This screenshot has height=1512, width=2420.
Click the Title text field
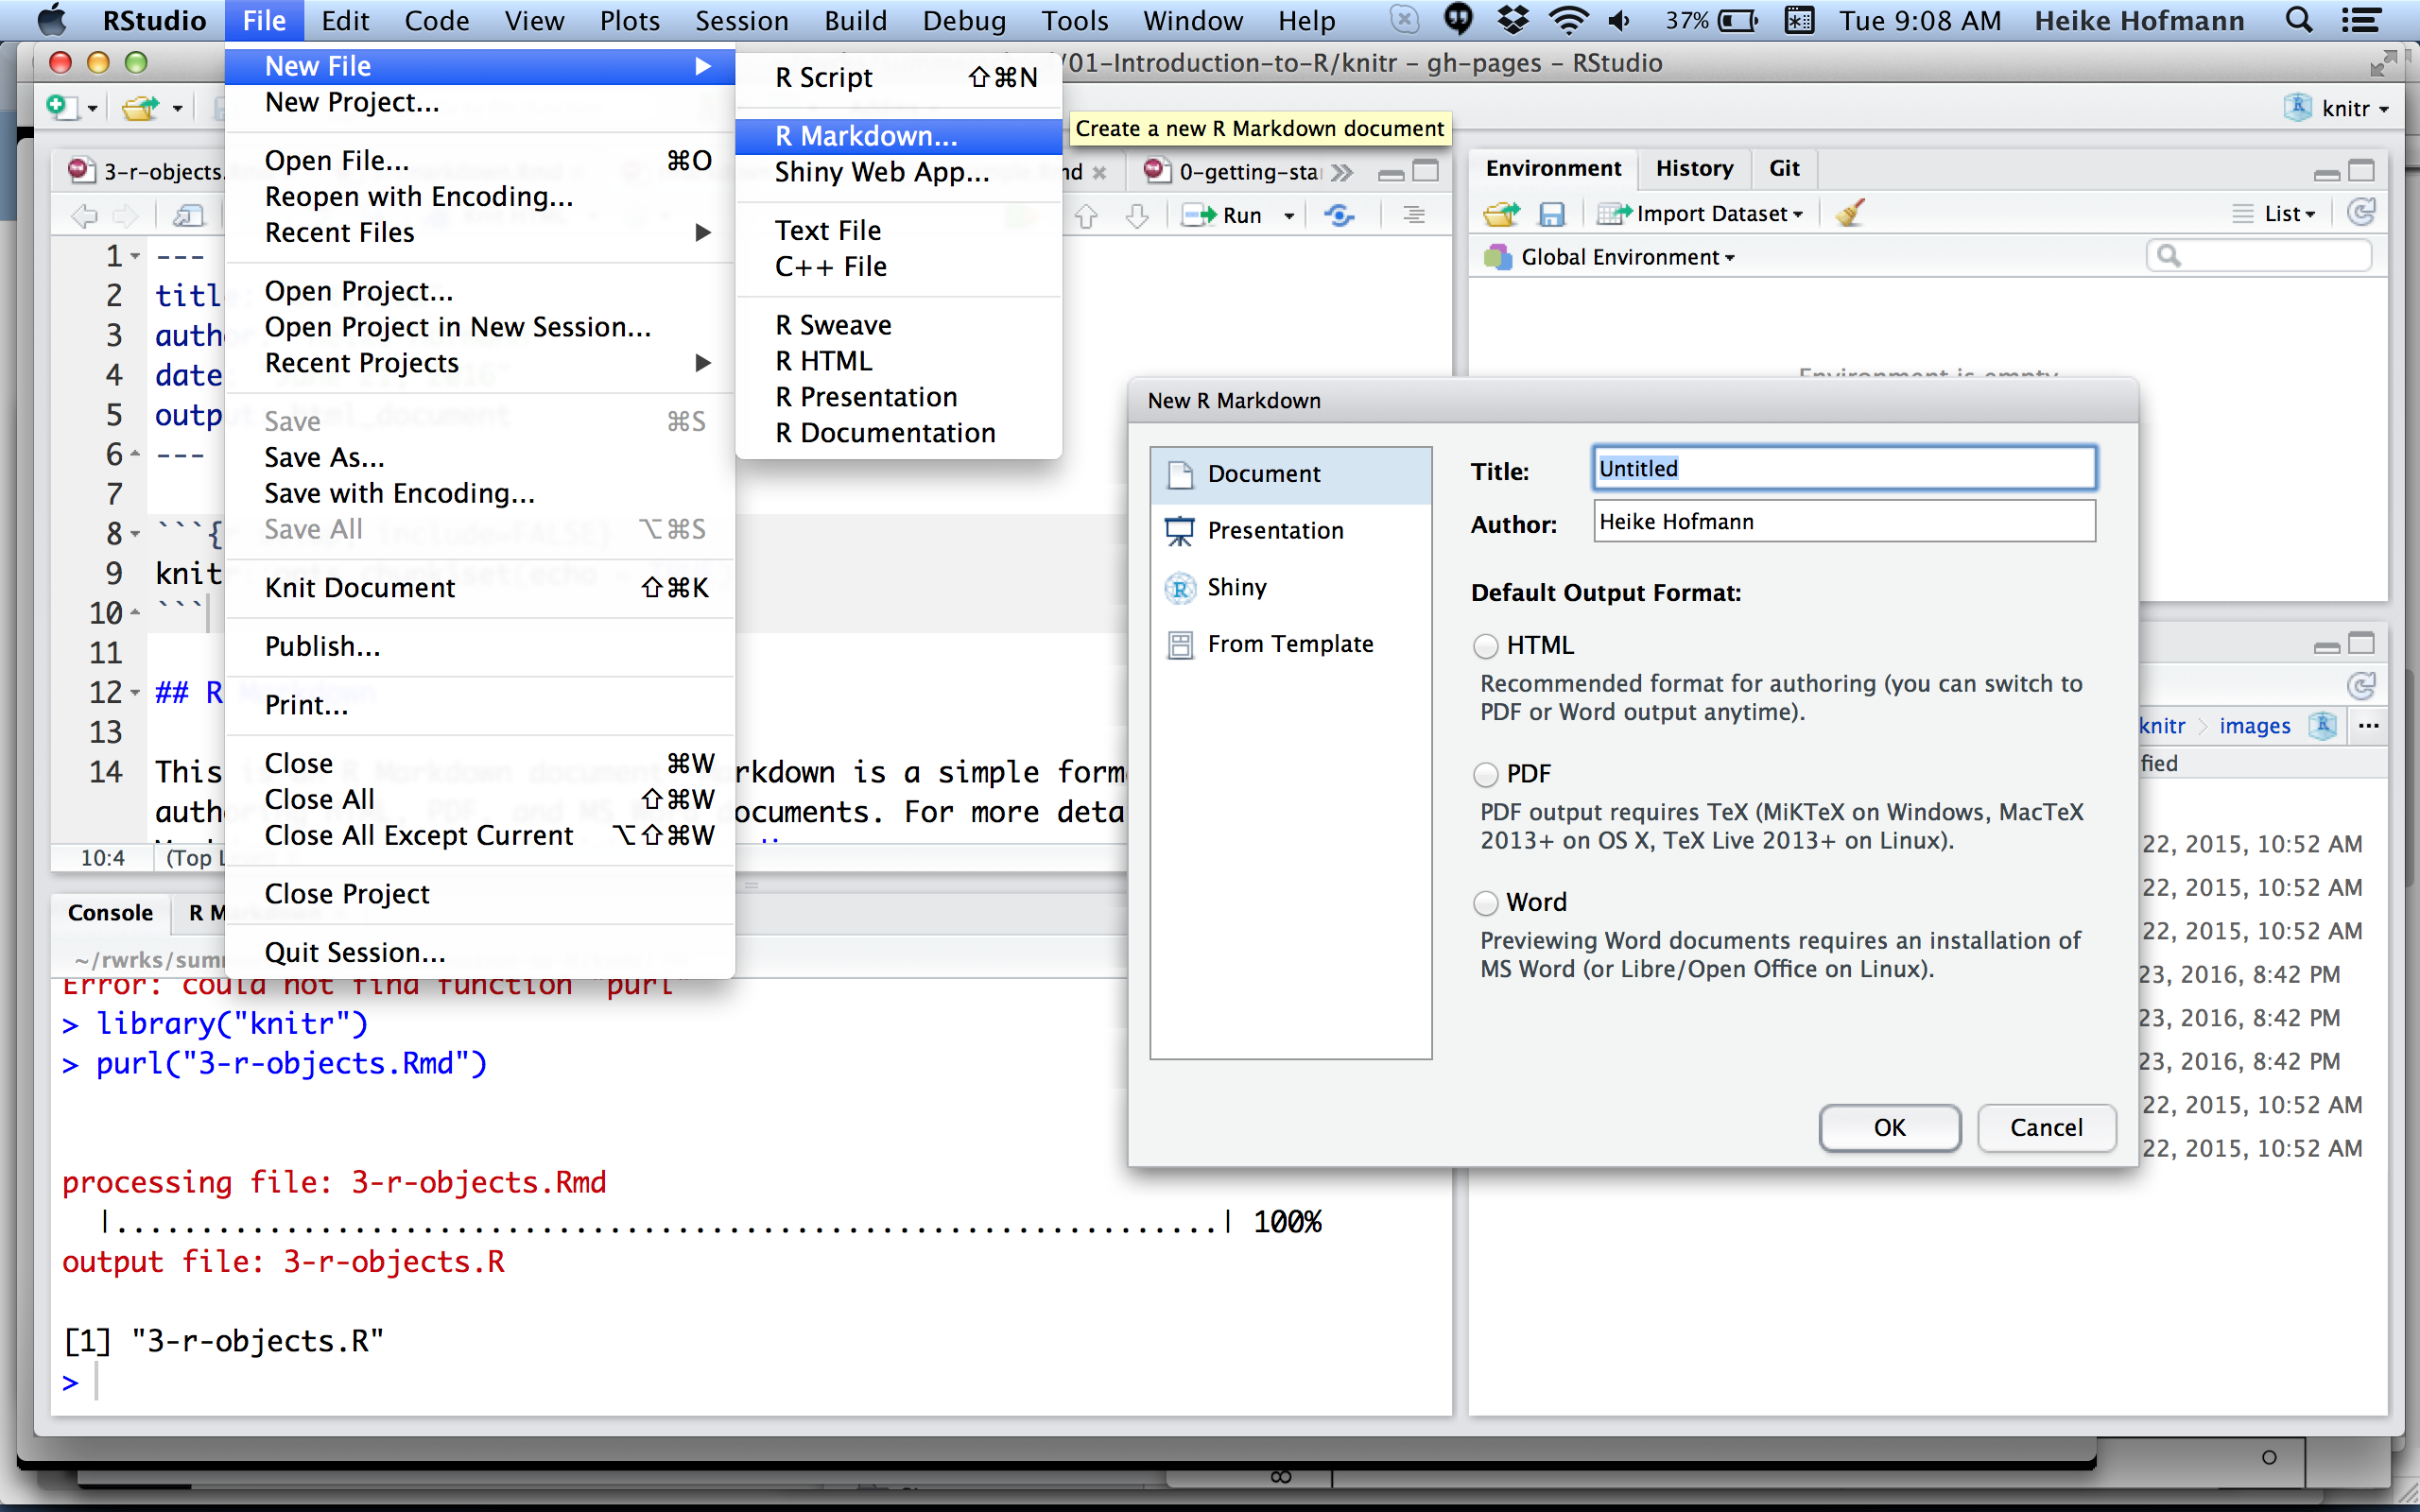1843,468
